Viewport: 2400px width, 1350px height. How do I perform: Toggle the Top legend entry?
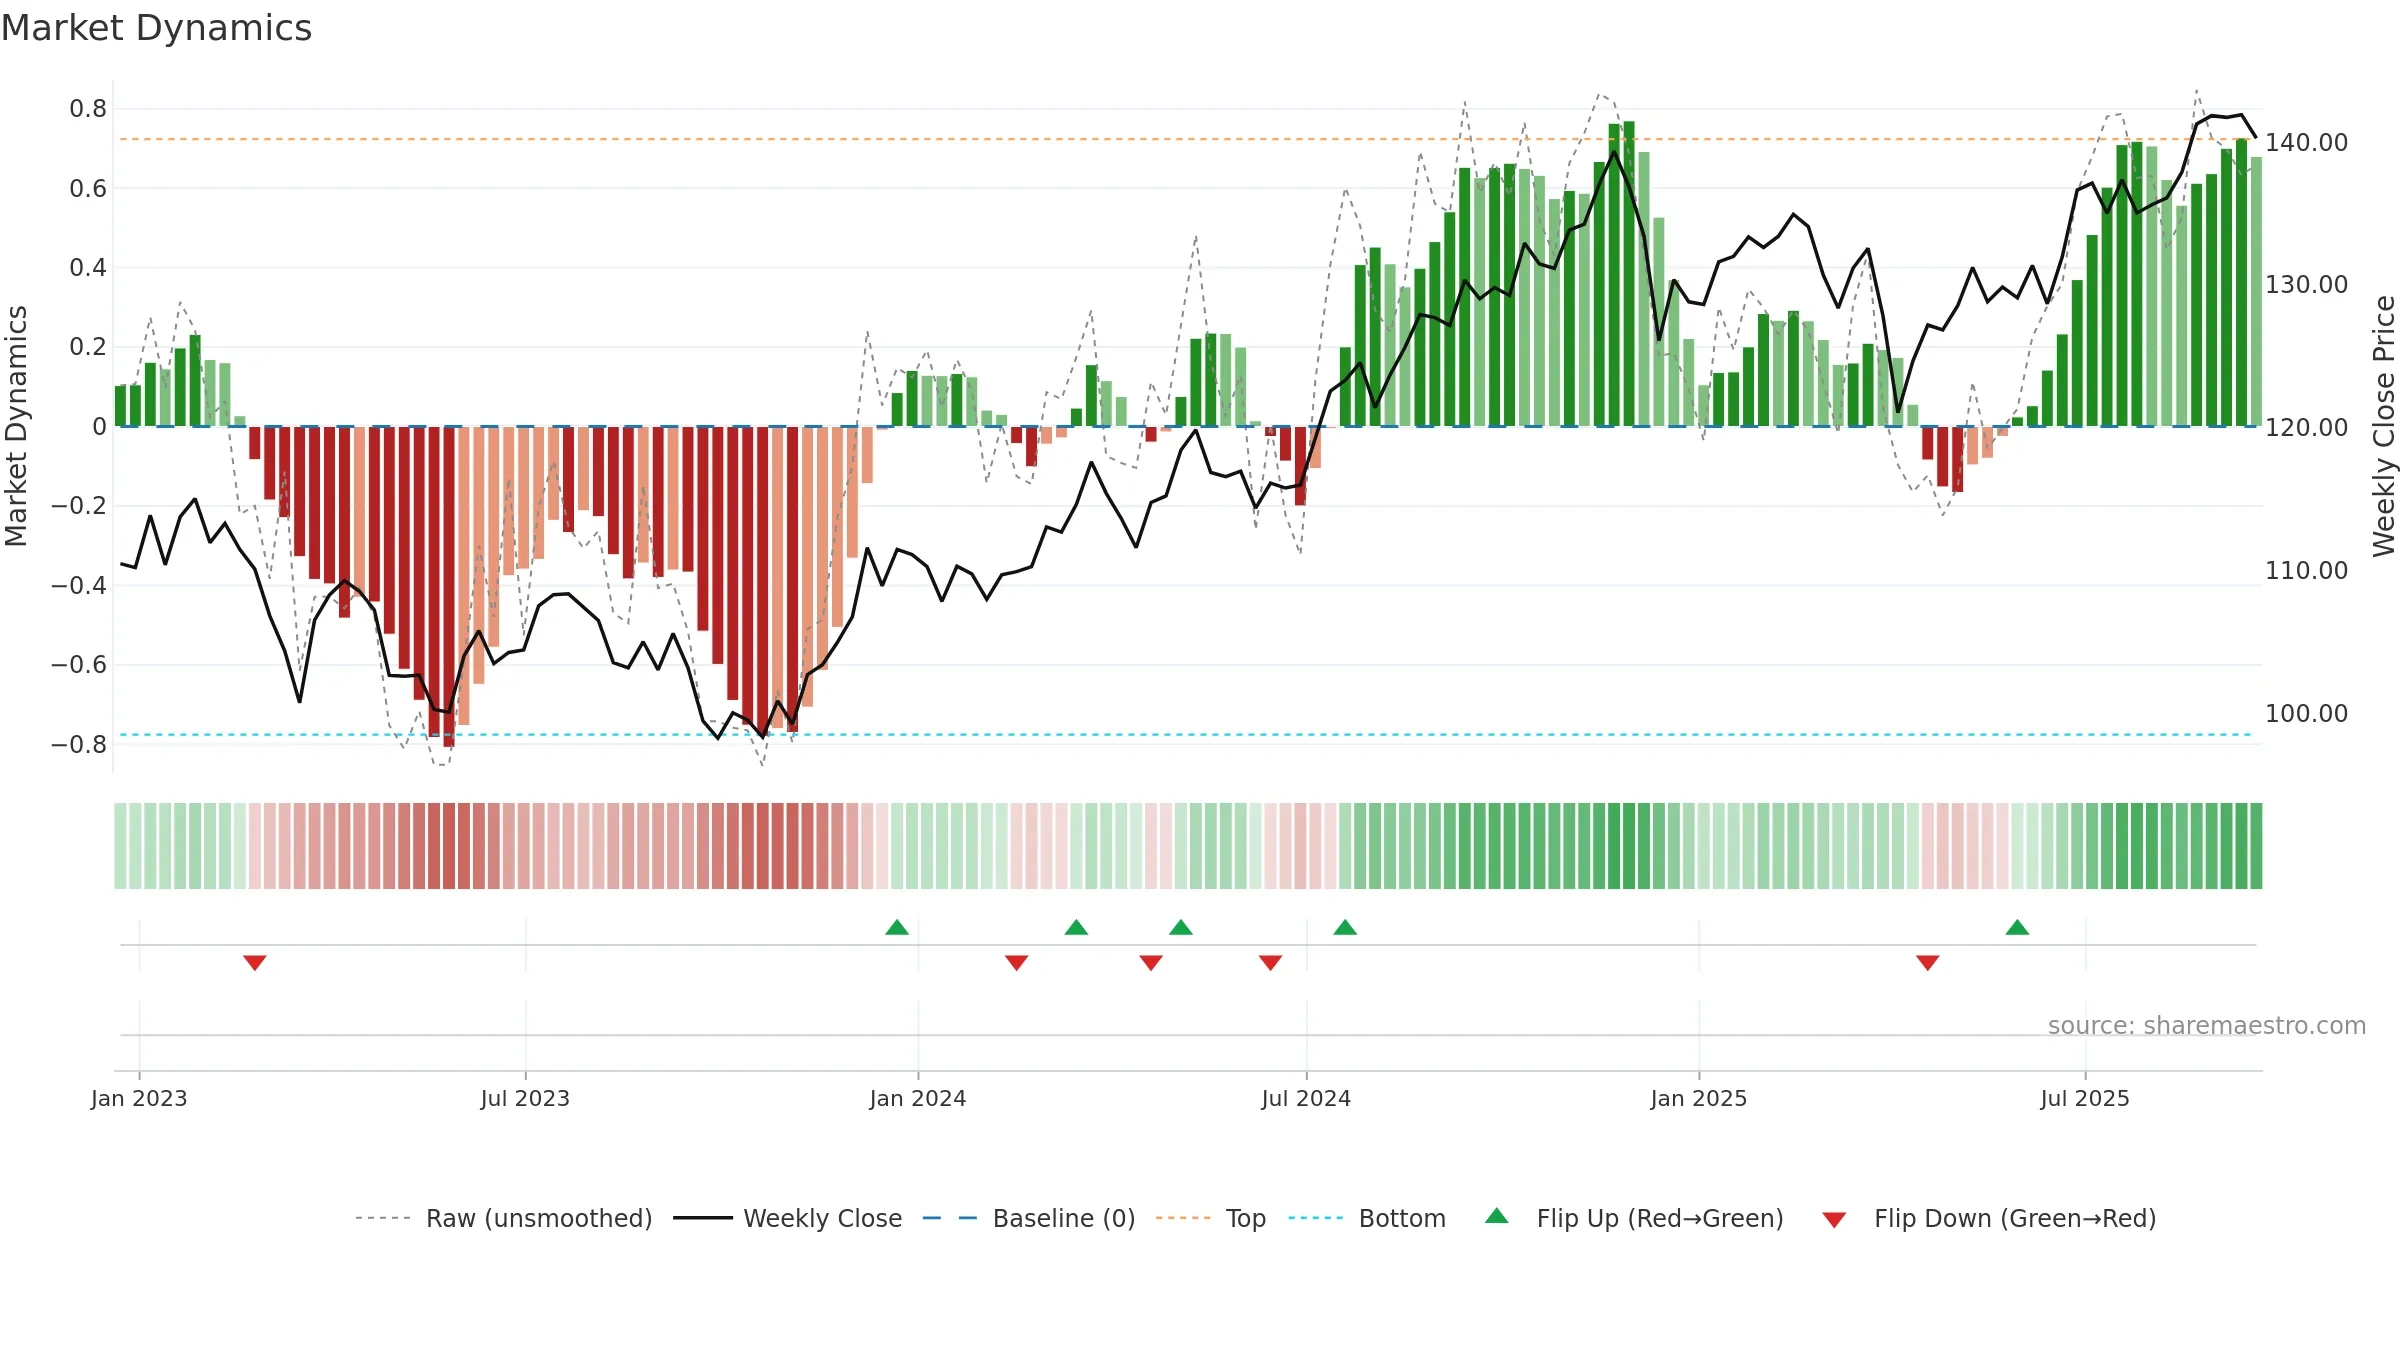(1211, 1218)
